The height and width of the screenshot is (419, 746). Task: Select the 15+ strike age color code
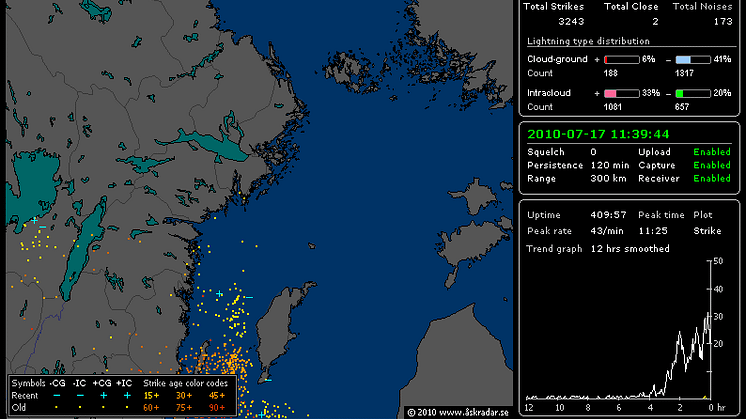[x=152, y=395]
